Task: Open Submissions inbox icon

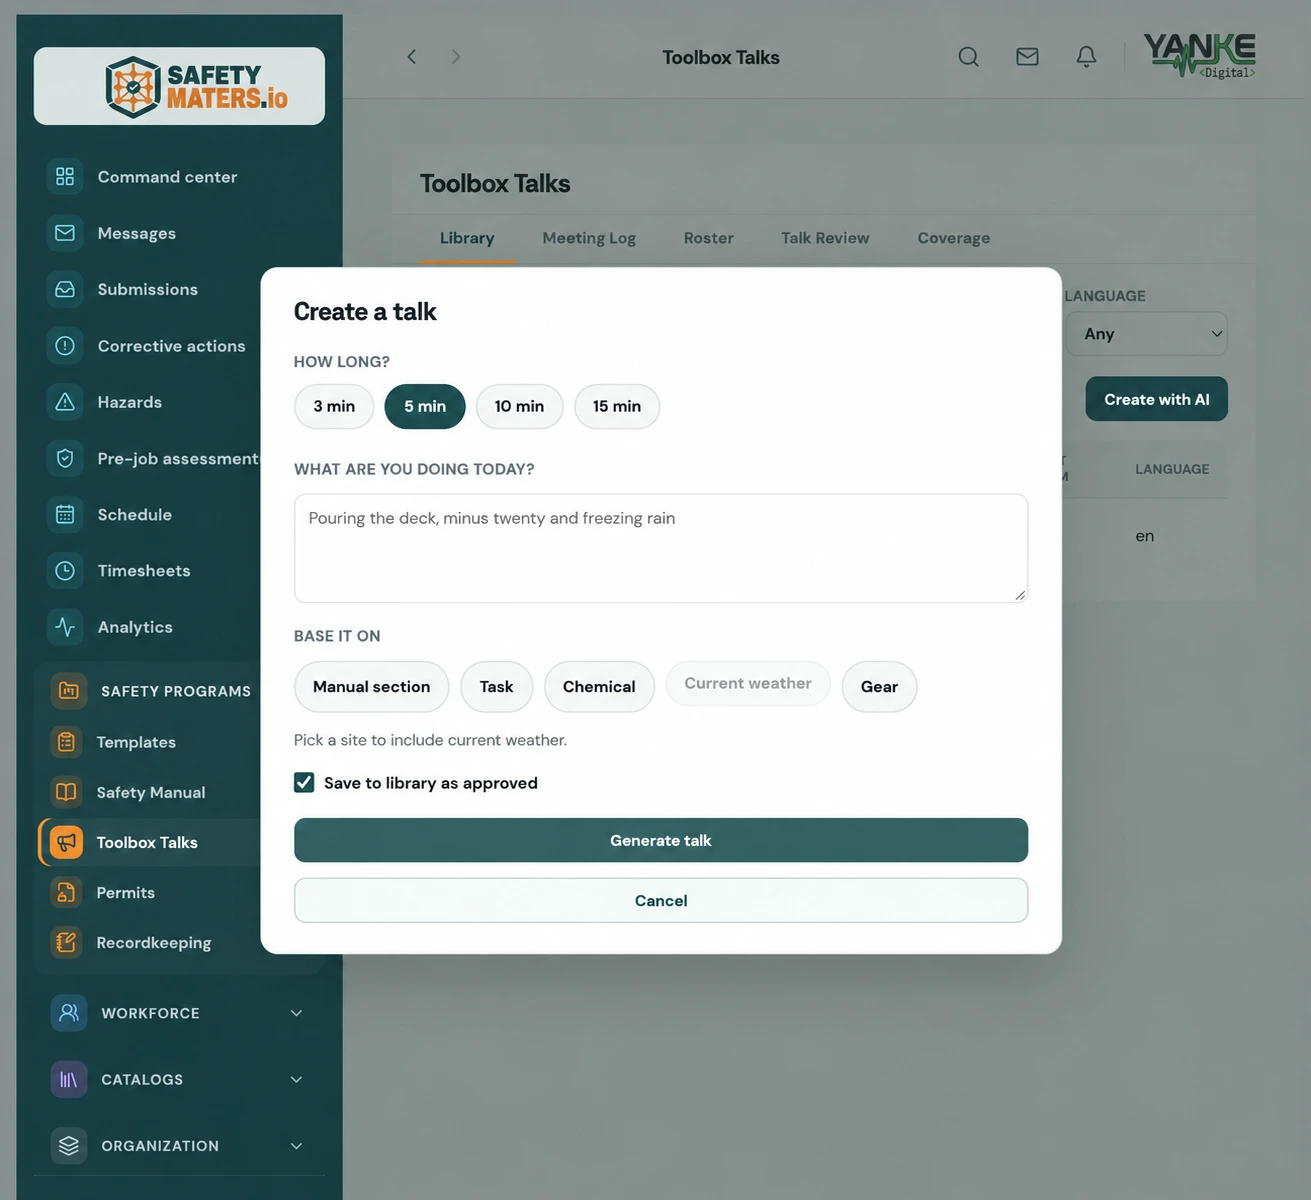Action: click(x=65, y=289)
